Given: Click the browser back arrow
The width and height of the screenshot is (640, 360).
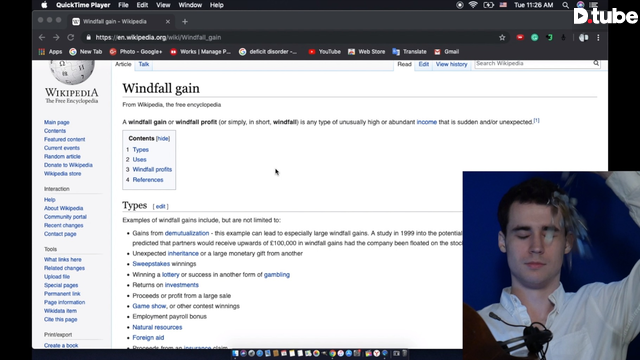Looking at the screenshot, I should click(42, 38).
